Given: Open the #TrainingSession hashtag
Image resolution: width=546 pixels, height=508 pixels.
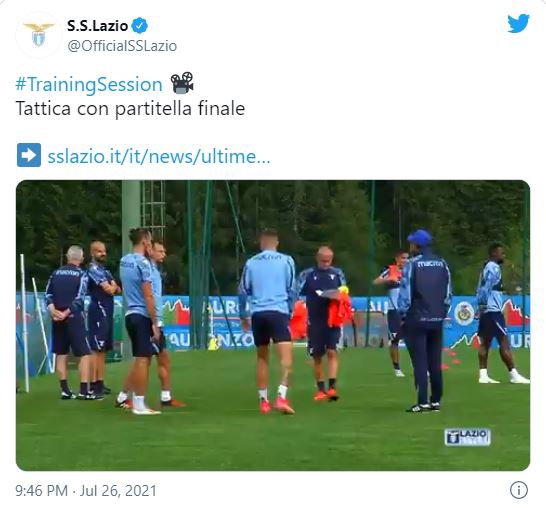Looking at the screenshot, I should tap(89, 85).
